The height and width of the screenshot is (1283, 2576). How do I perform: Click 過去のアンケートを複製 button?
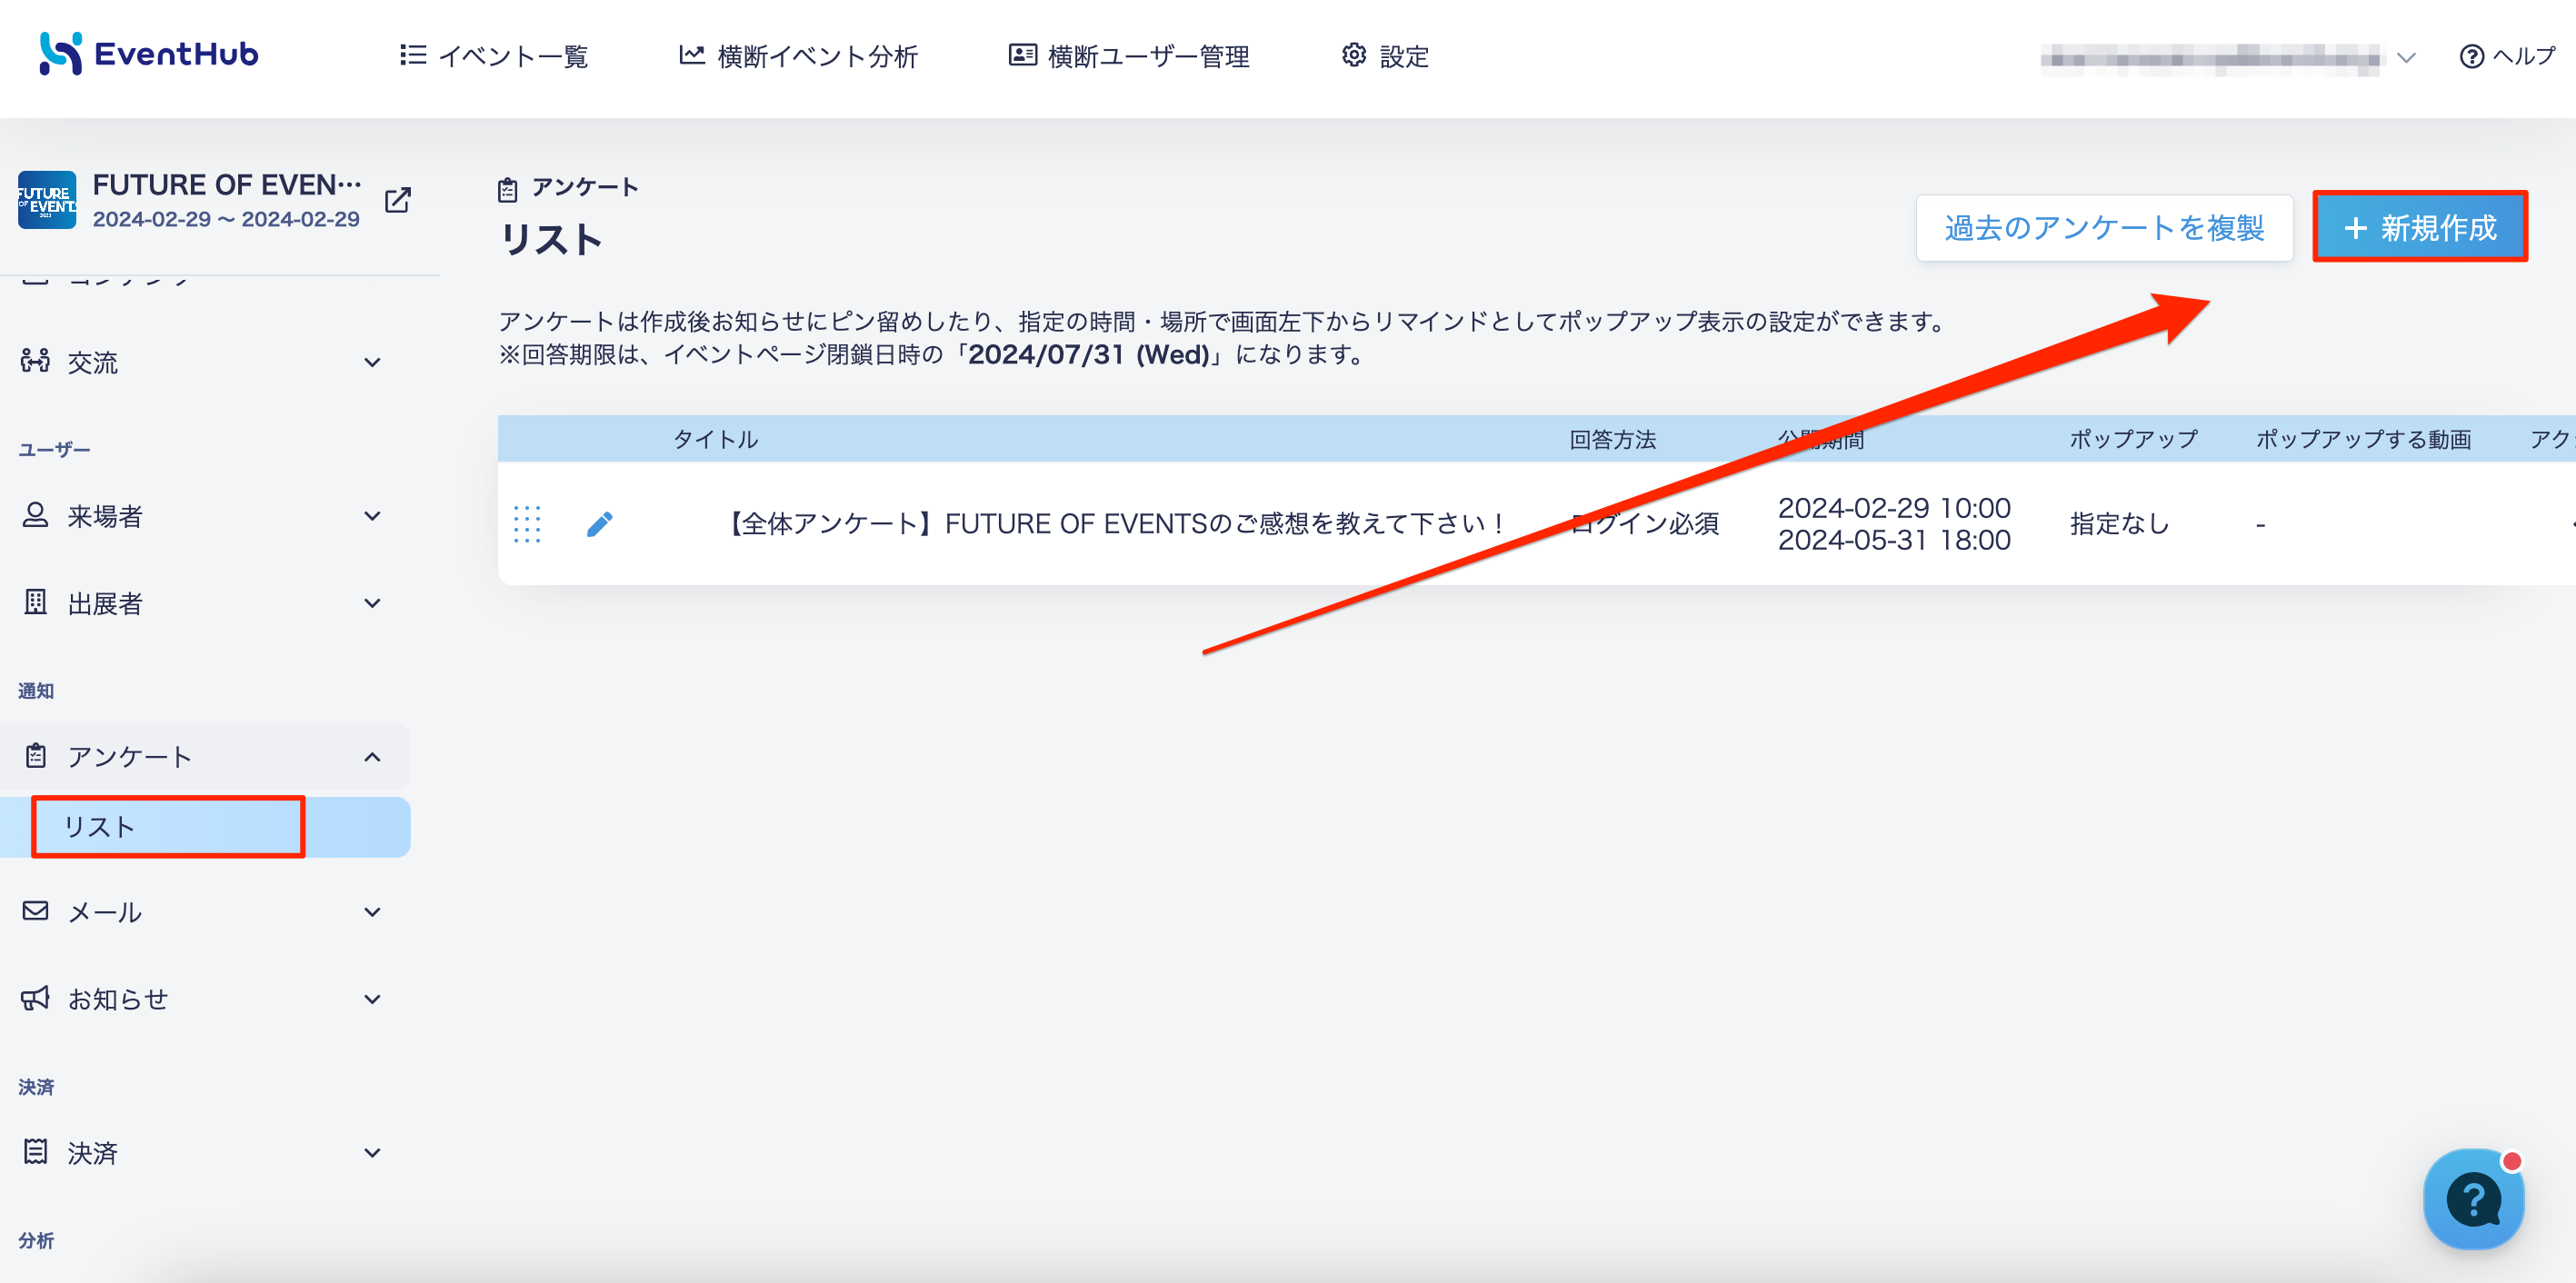pos(2104,228)
